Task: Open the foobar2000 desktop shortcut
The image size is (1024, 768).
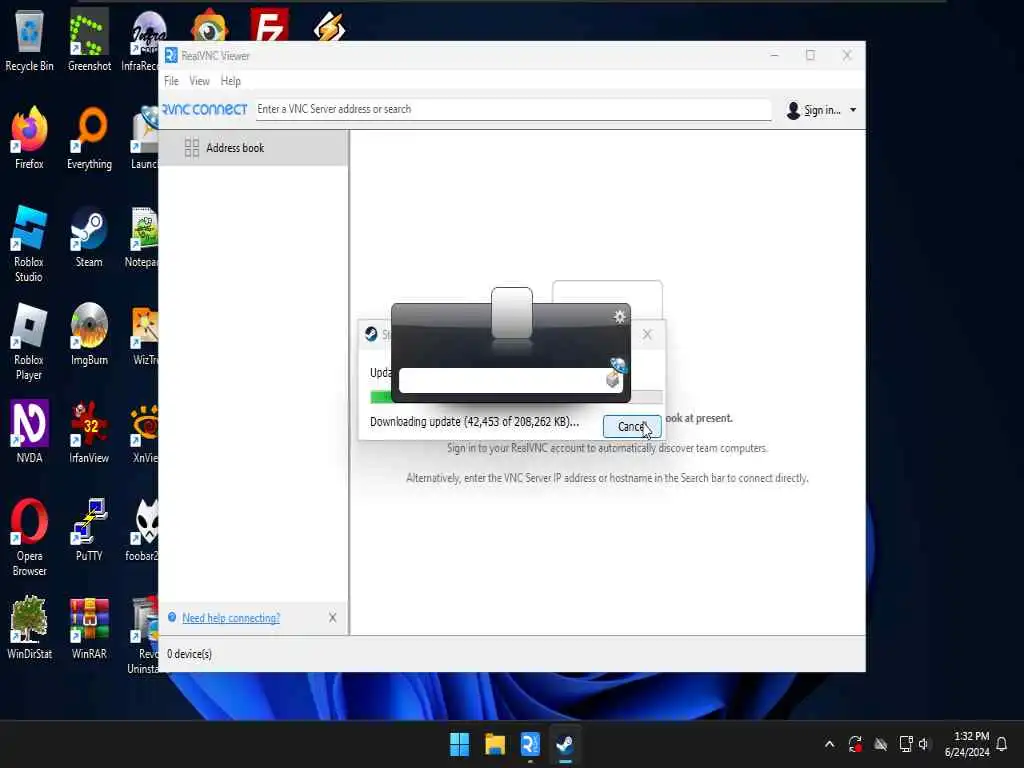Action: click(x=144, y=529)
